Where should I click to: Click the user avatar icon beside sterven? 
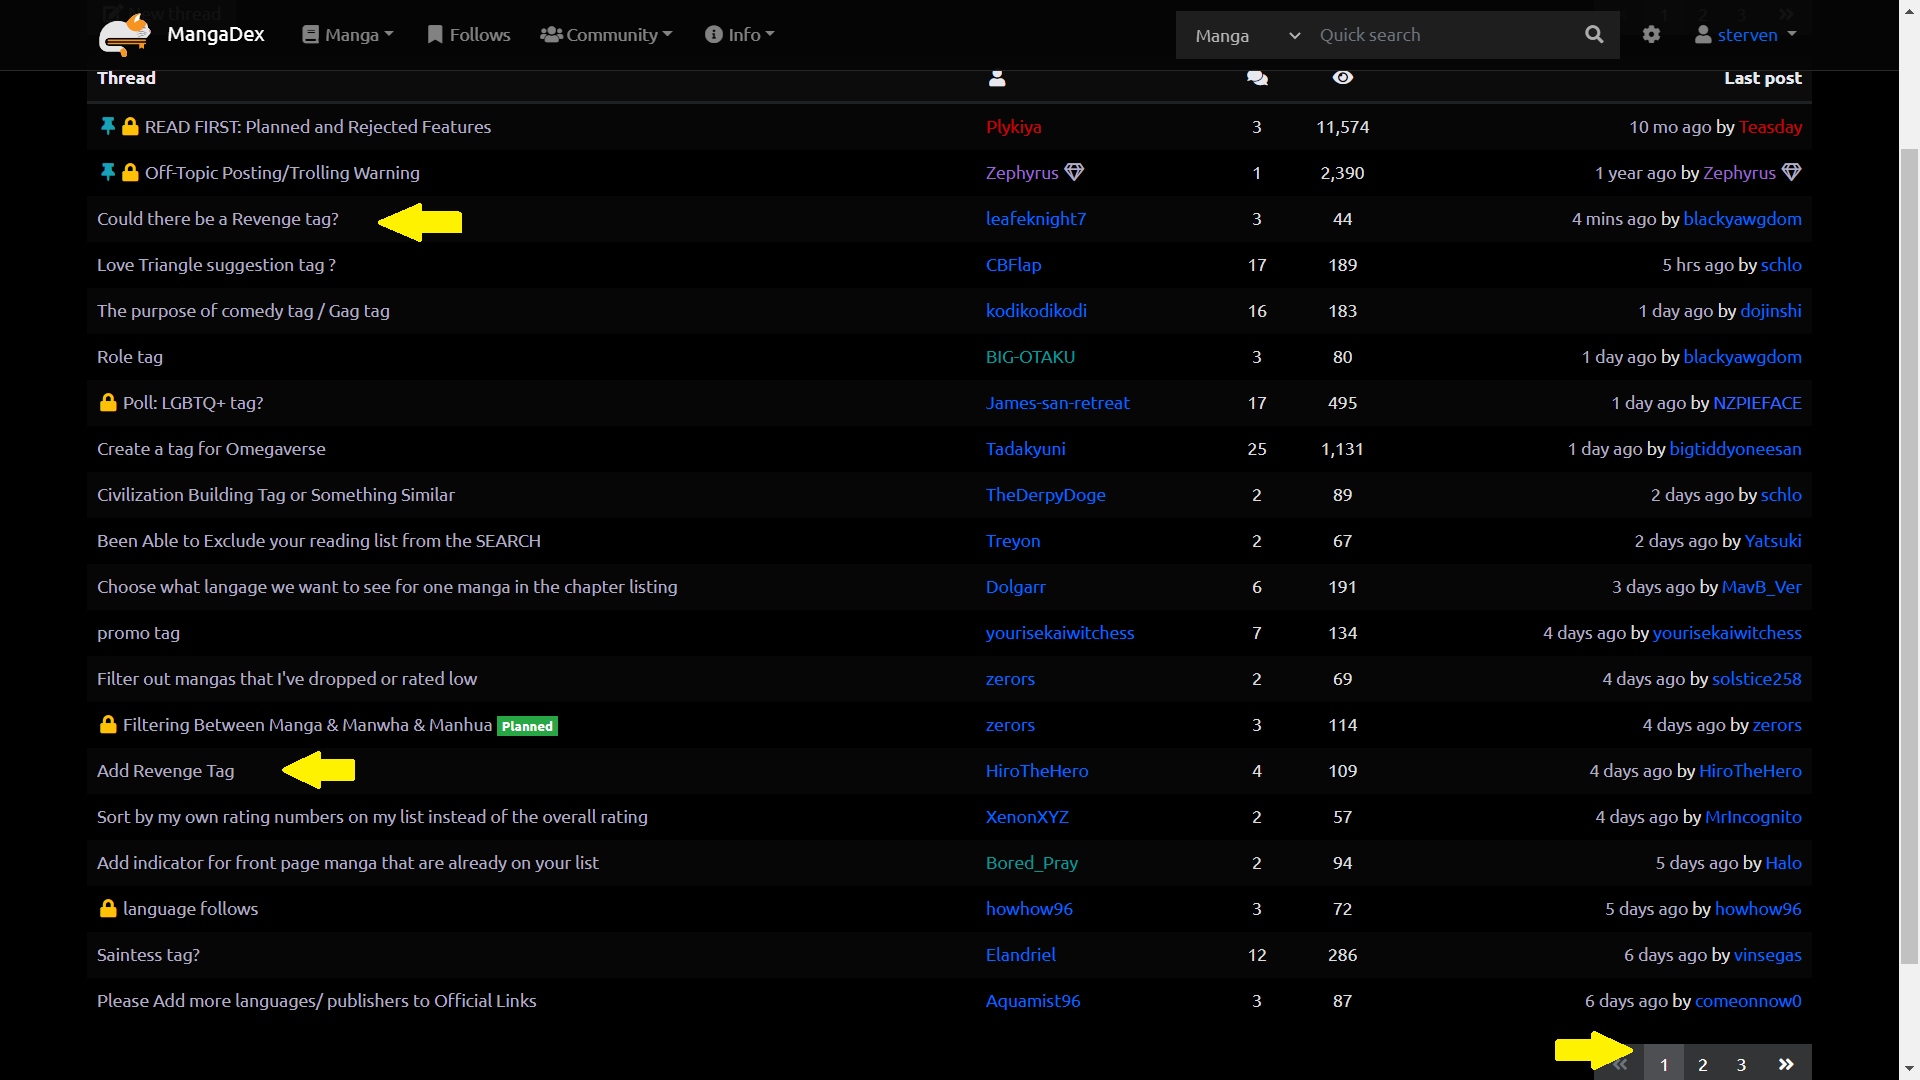click(x=1703, y=35)
